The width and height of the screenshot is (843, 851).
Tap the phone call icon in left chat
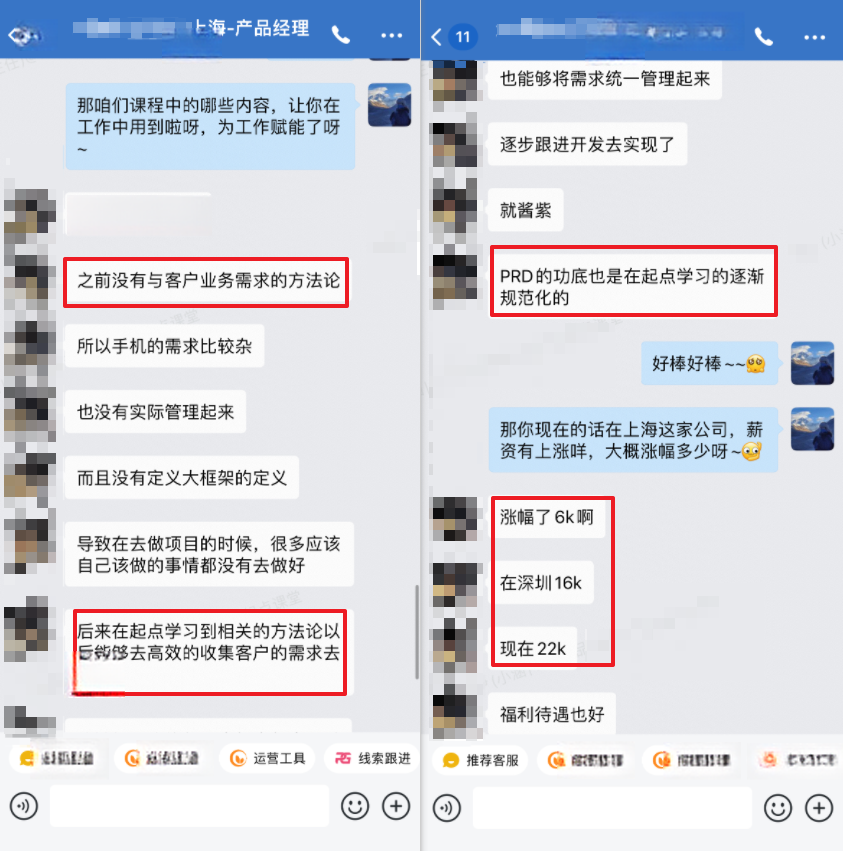coord(341,35)
